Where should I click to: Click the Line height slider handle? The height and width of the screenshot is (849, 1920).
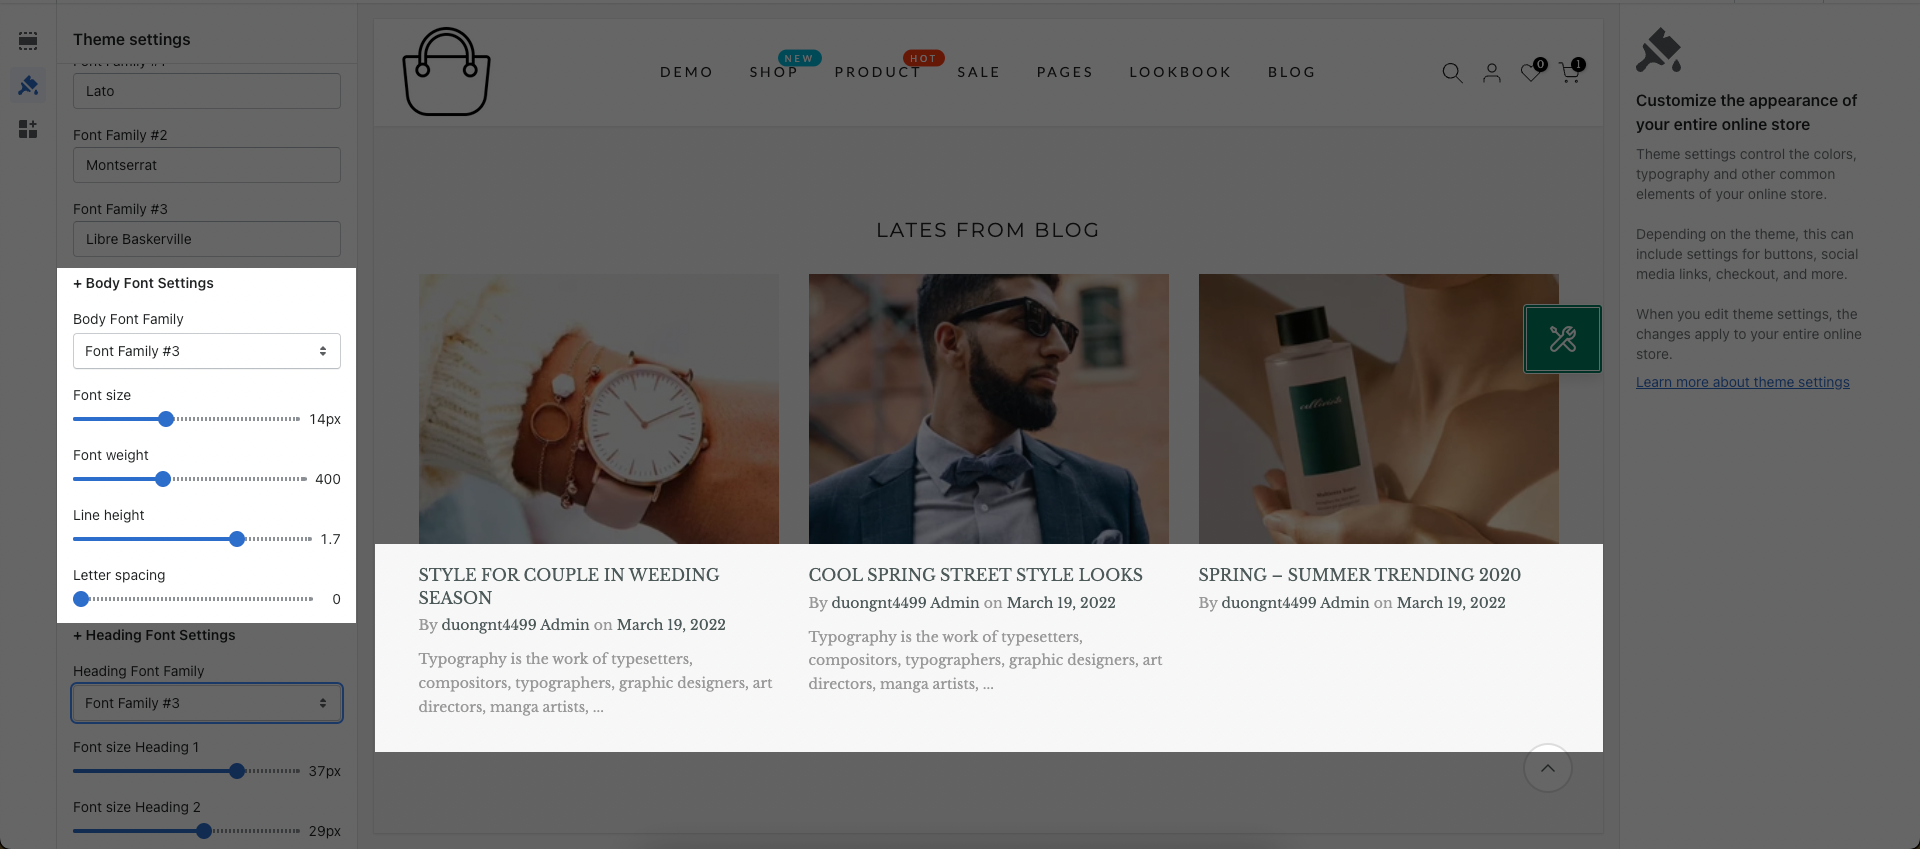pos(237,539)
